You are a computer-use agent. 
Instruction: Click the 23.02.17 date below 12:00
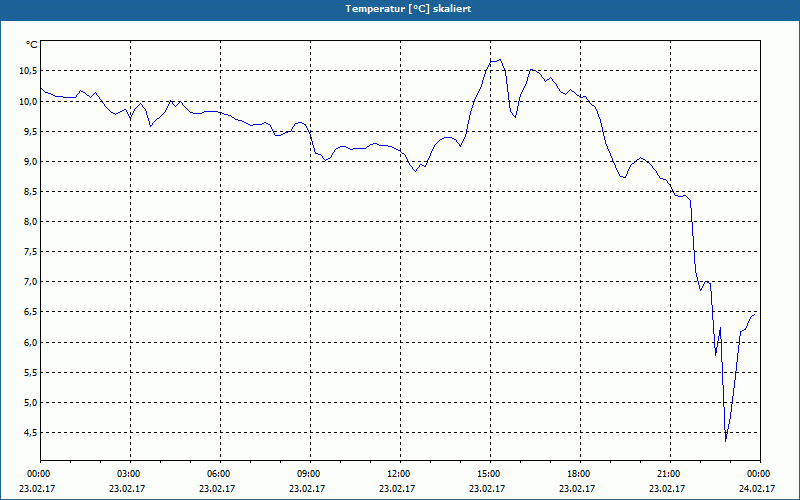tap(397, 489)
